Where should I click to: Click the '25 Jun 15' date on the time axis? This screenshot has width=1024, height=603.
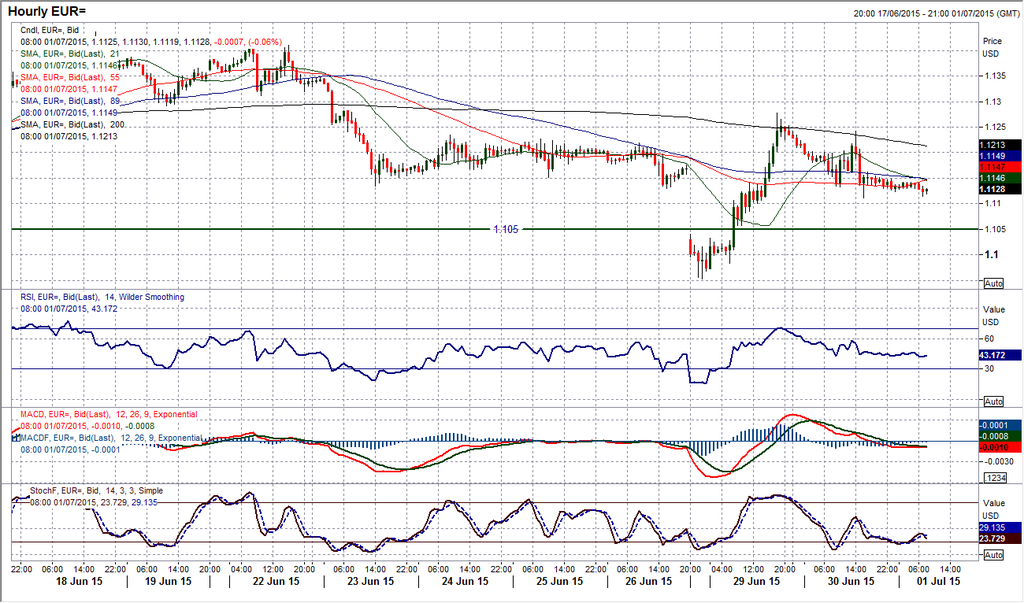coord(560,581)
